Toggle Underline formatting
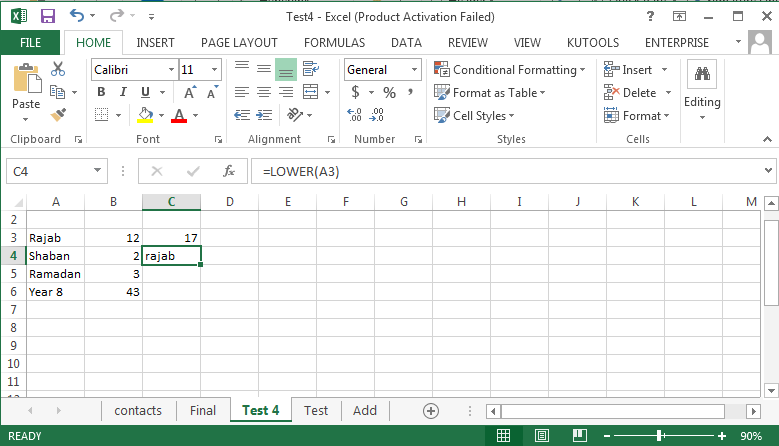This screenshot has height=446, width=779. point(145,92)
